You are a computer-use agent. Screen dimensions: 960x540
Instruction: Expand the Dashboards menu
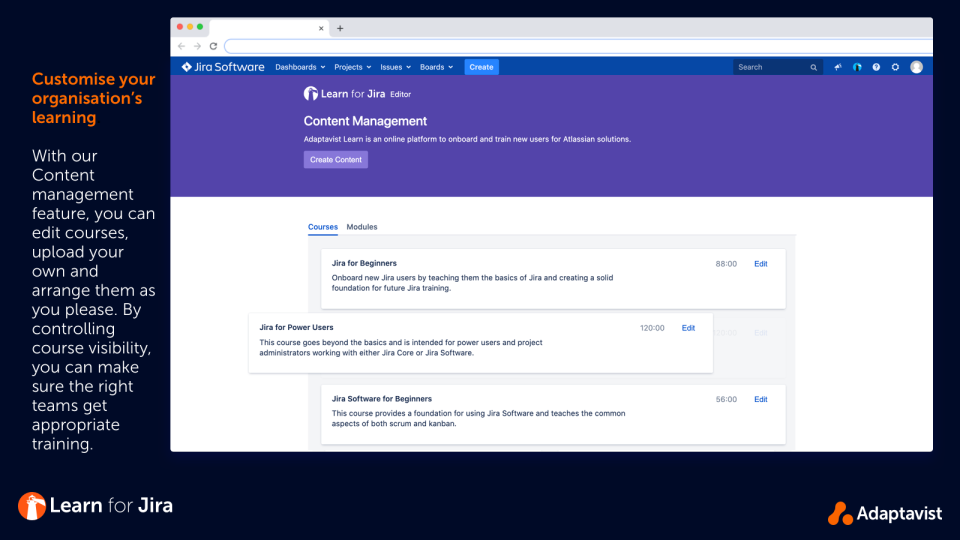coord(300,67)
